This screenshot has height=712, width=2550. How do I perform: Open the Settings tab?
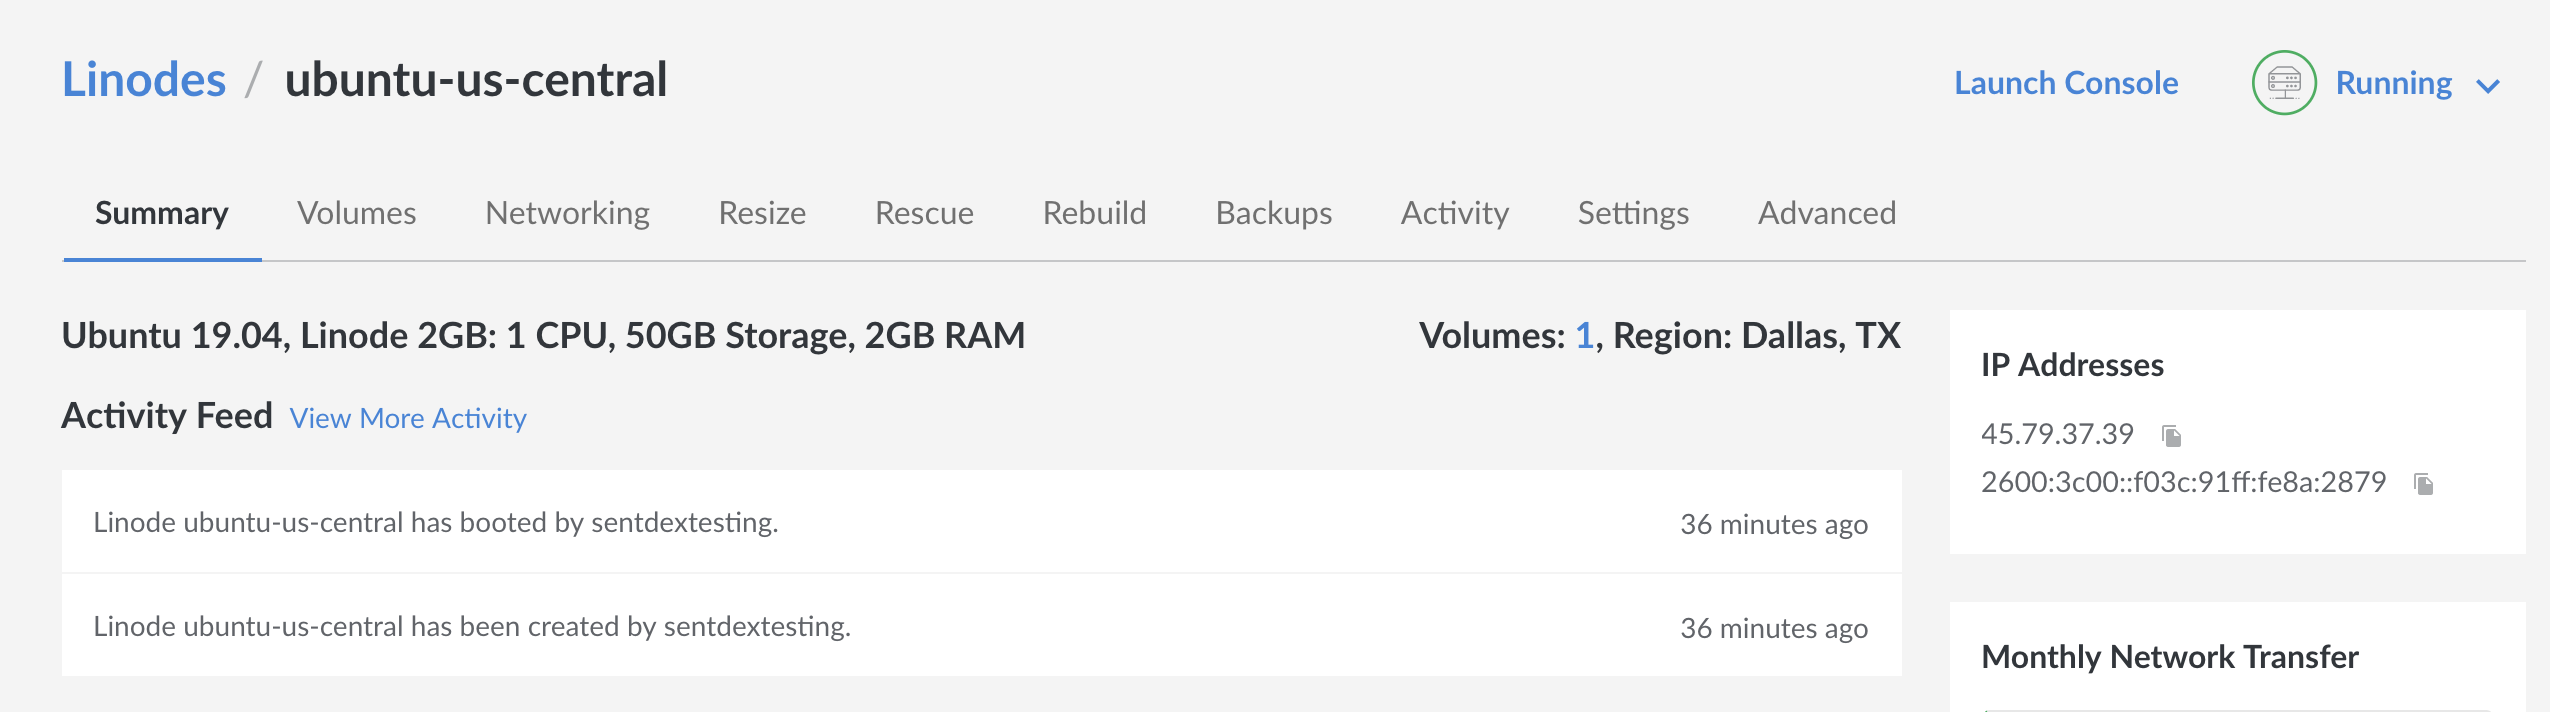(x=1633, y=213)
